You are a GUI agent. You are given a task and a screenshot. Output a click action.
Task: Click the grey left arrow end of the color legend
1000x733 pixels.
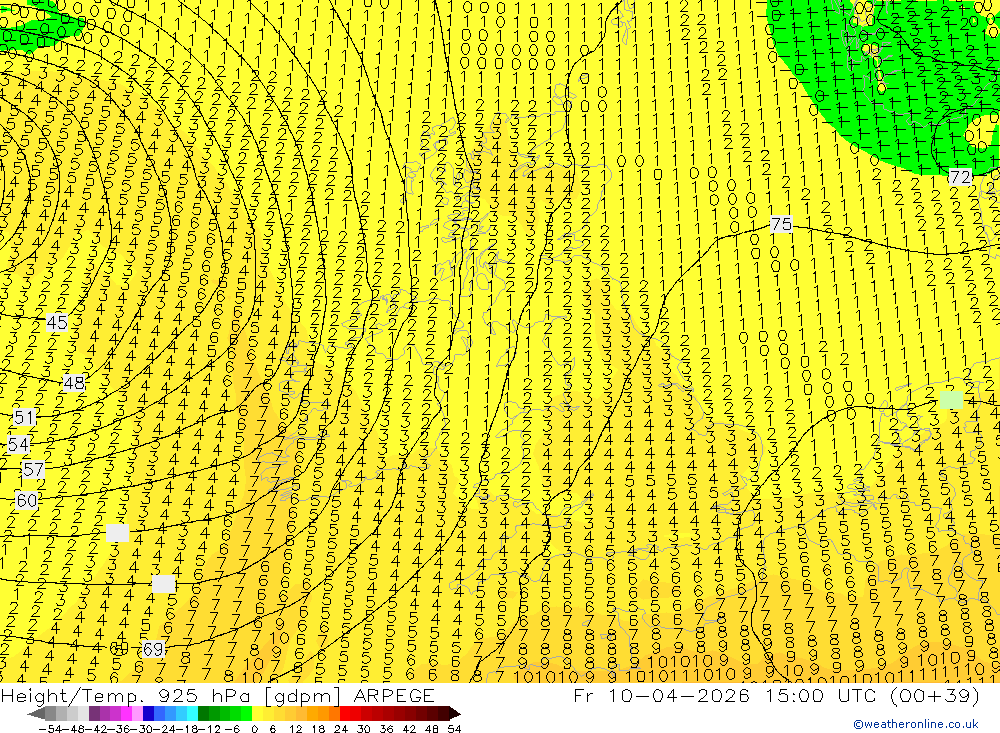[36, 713]
